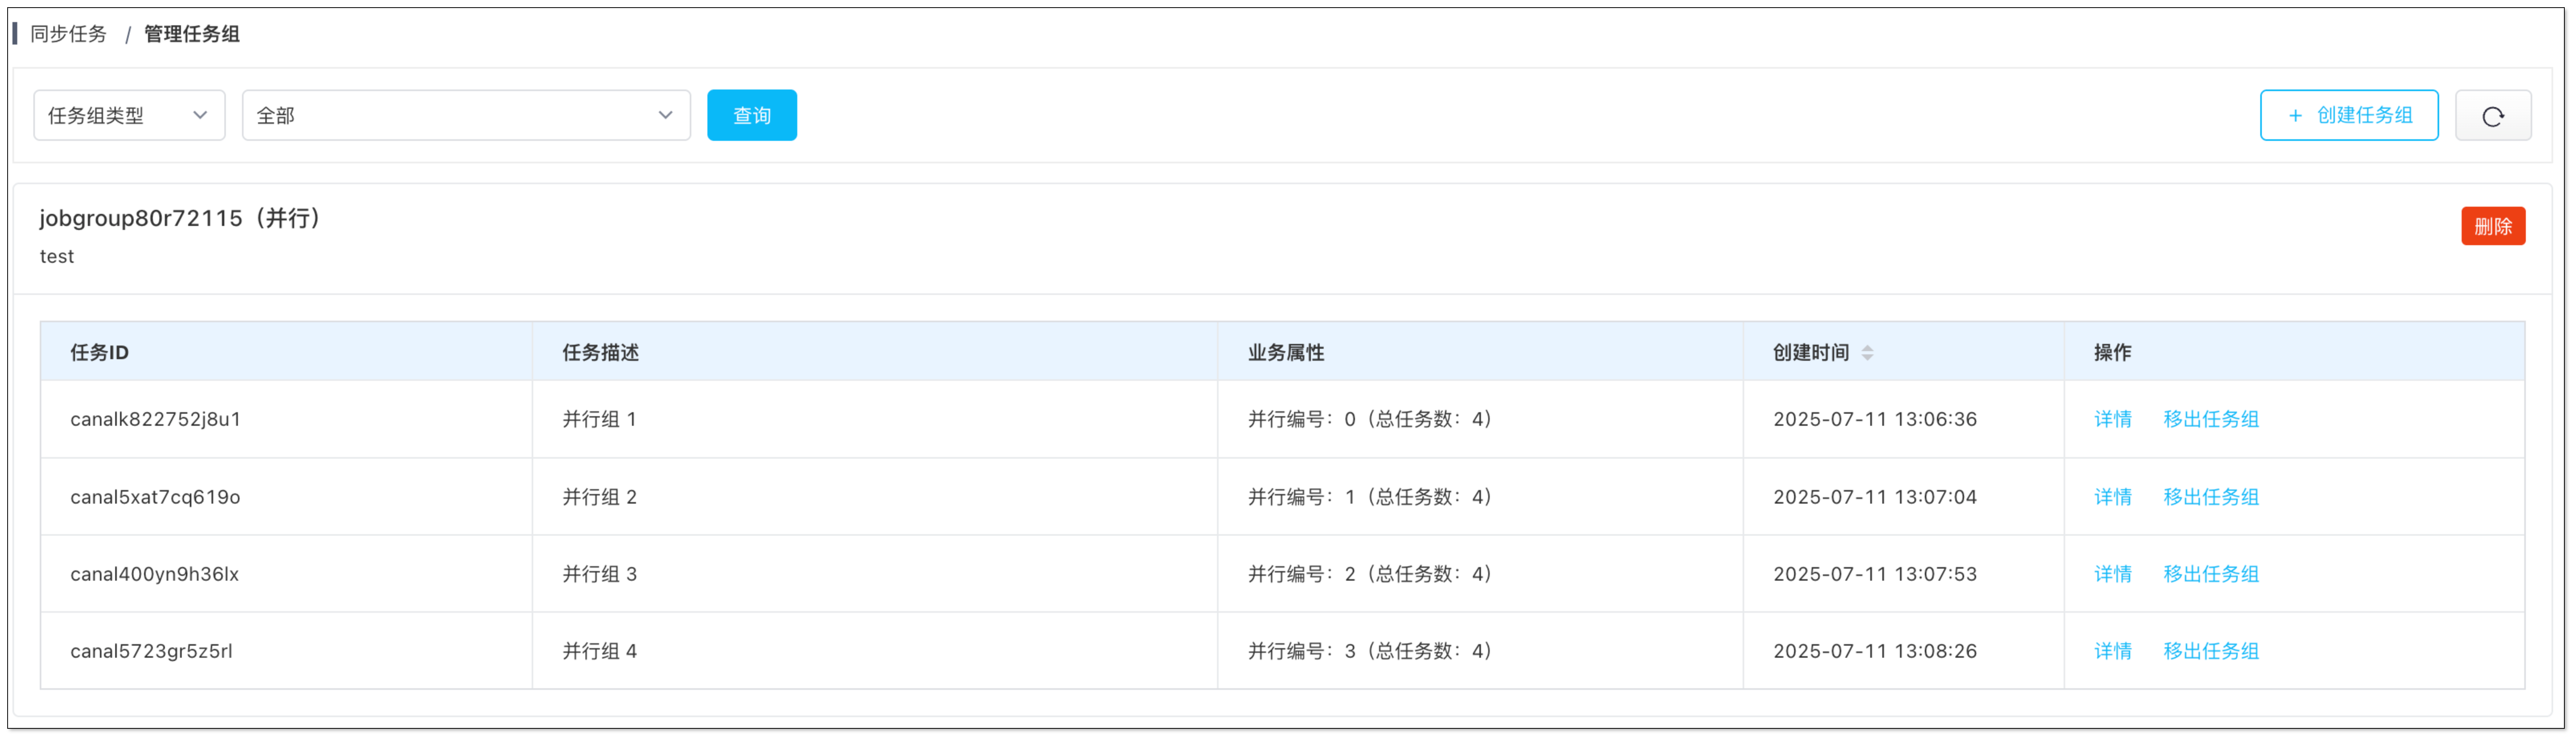Click 移出任务组 for canal5xat7cq619o
The width and height of the screenshot is (2576, 740).
pos(2211,497)
